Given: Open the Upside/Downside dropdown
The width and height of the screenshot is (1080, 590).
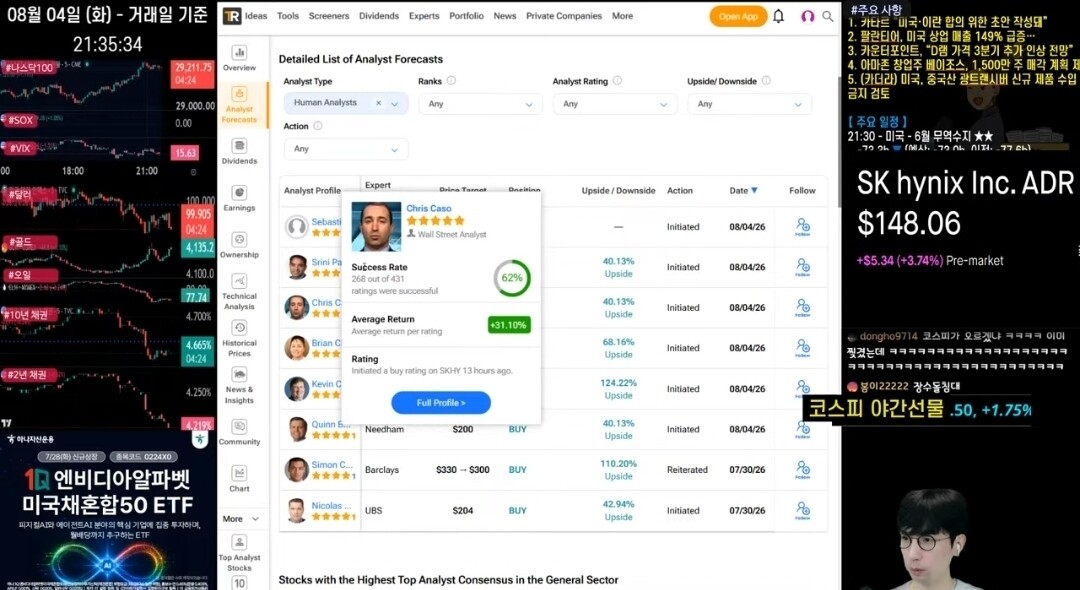Looking at the screenshot, I should (749, 104).
